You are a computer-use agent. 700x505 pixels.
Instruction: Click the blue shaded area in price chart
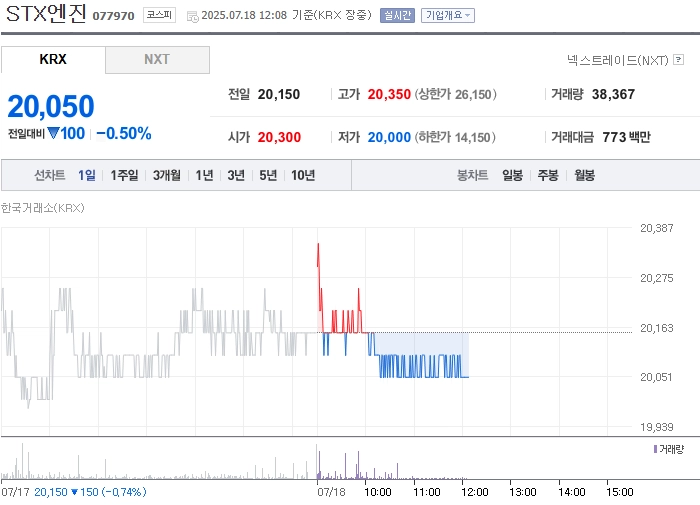tap(420, 344)
